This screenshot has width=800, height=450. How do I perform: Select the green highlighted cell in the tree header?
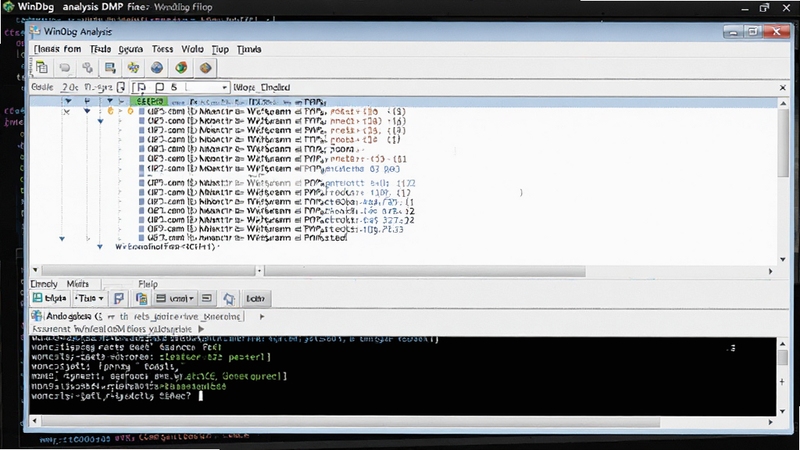tap(149, 102)
